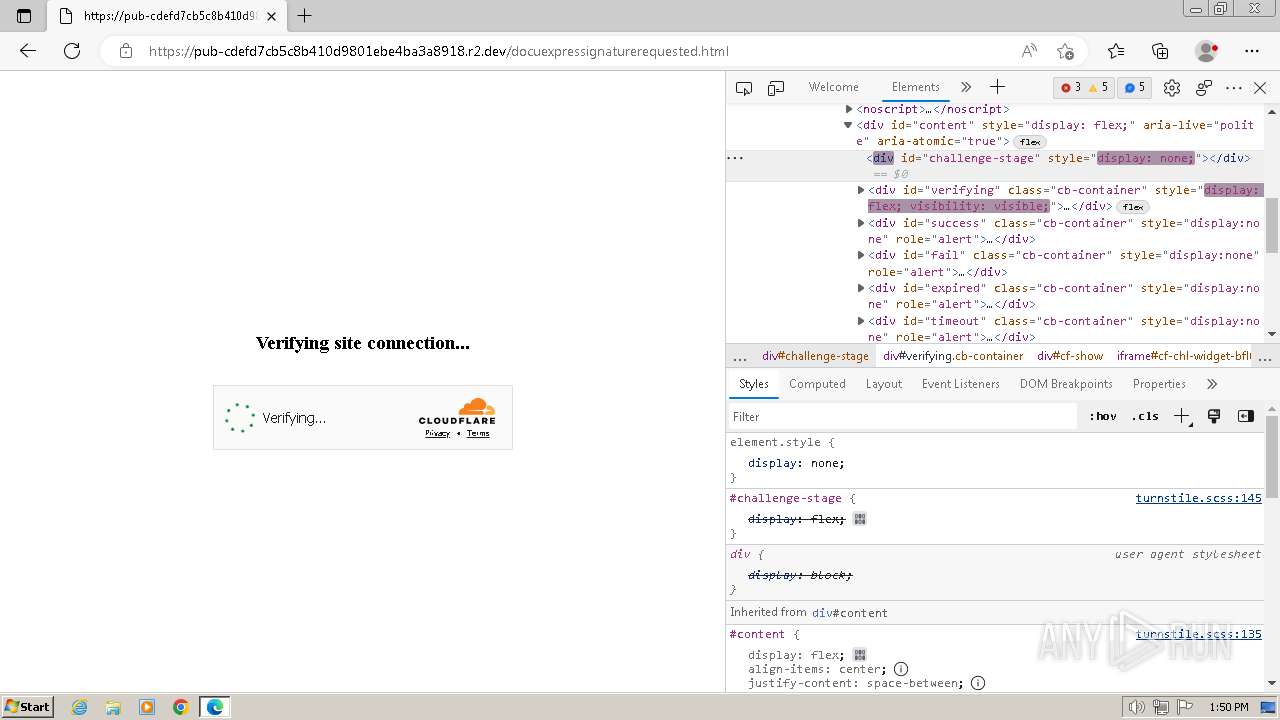Open Collections in Edge

(x=1160, y=51)
